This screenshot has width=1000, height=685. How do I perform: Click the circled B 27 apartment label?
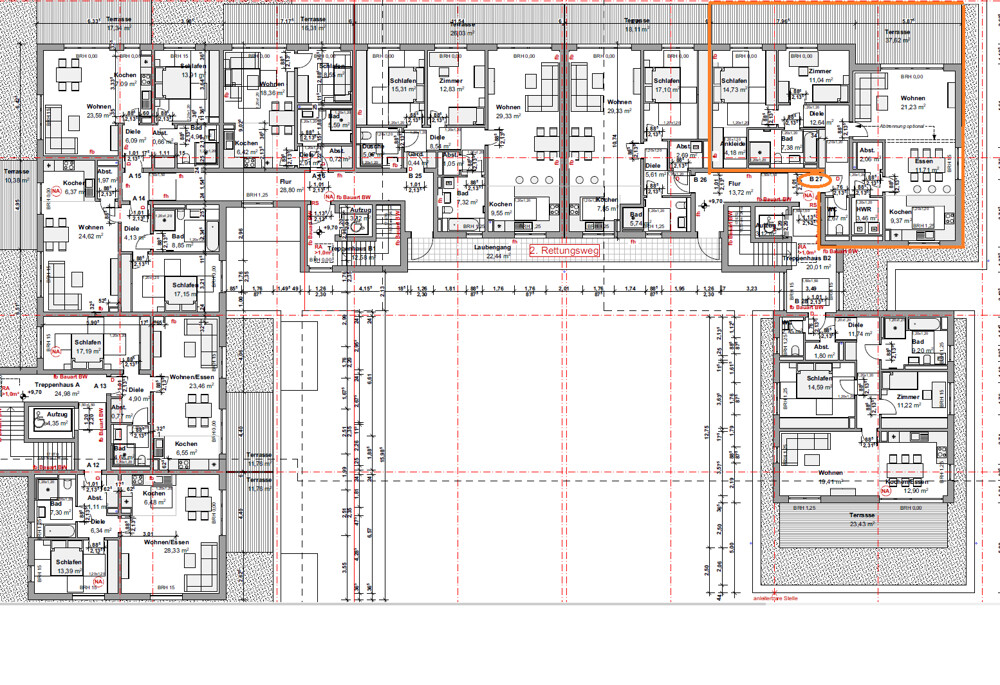(x=816, y=179)
